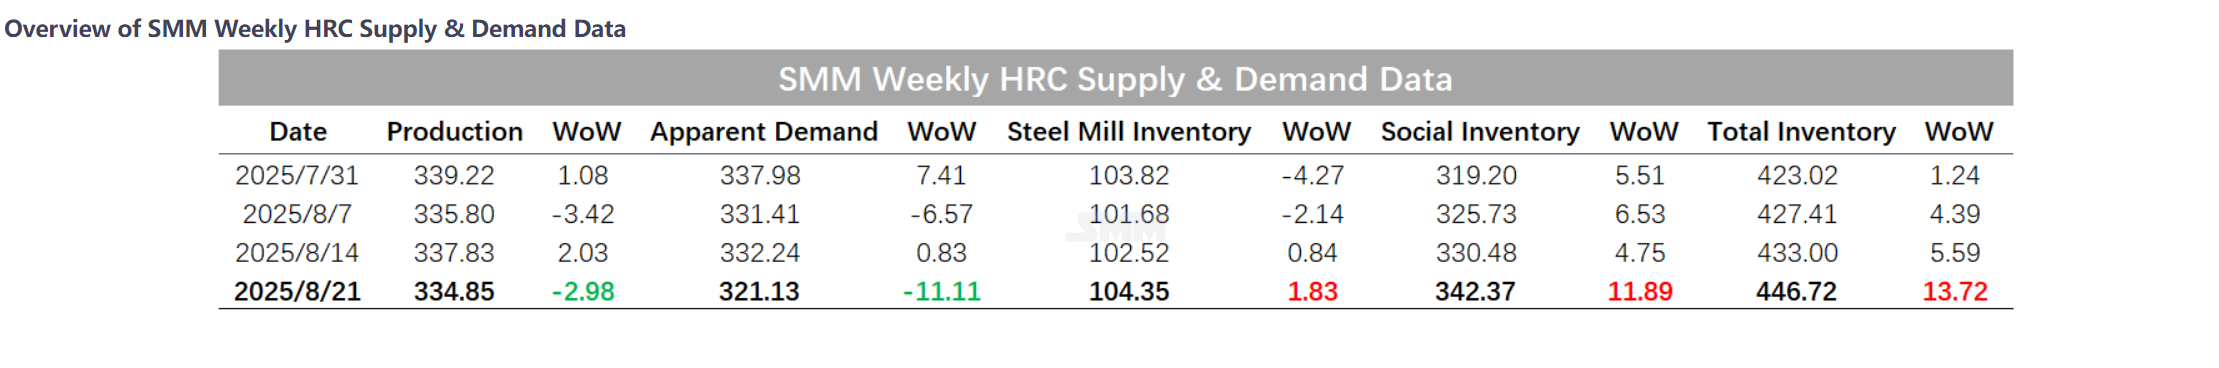Click the red 1.83 WoW value

pyautogui.click(x=1312, y=292)
